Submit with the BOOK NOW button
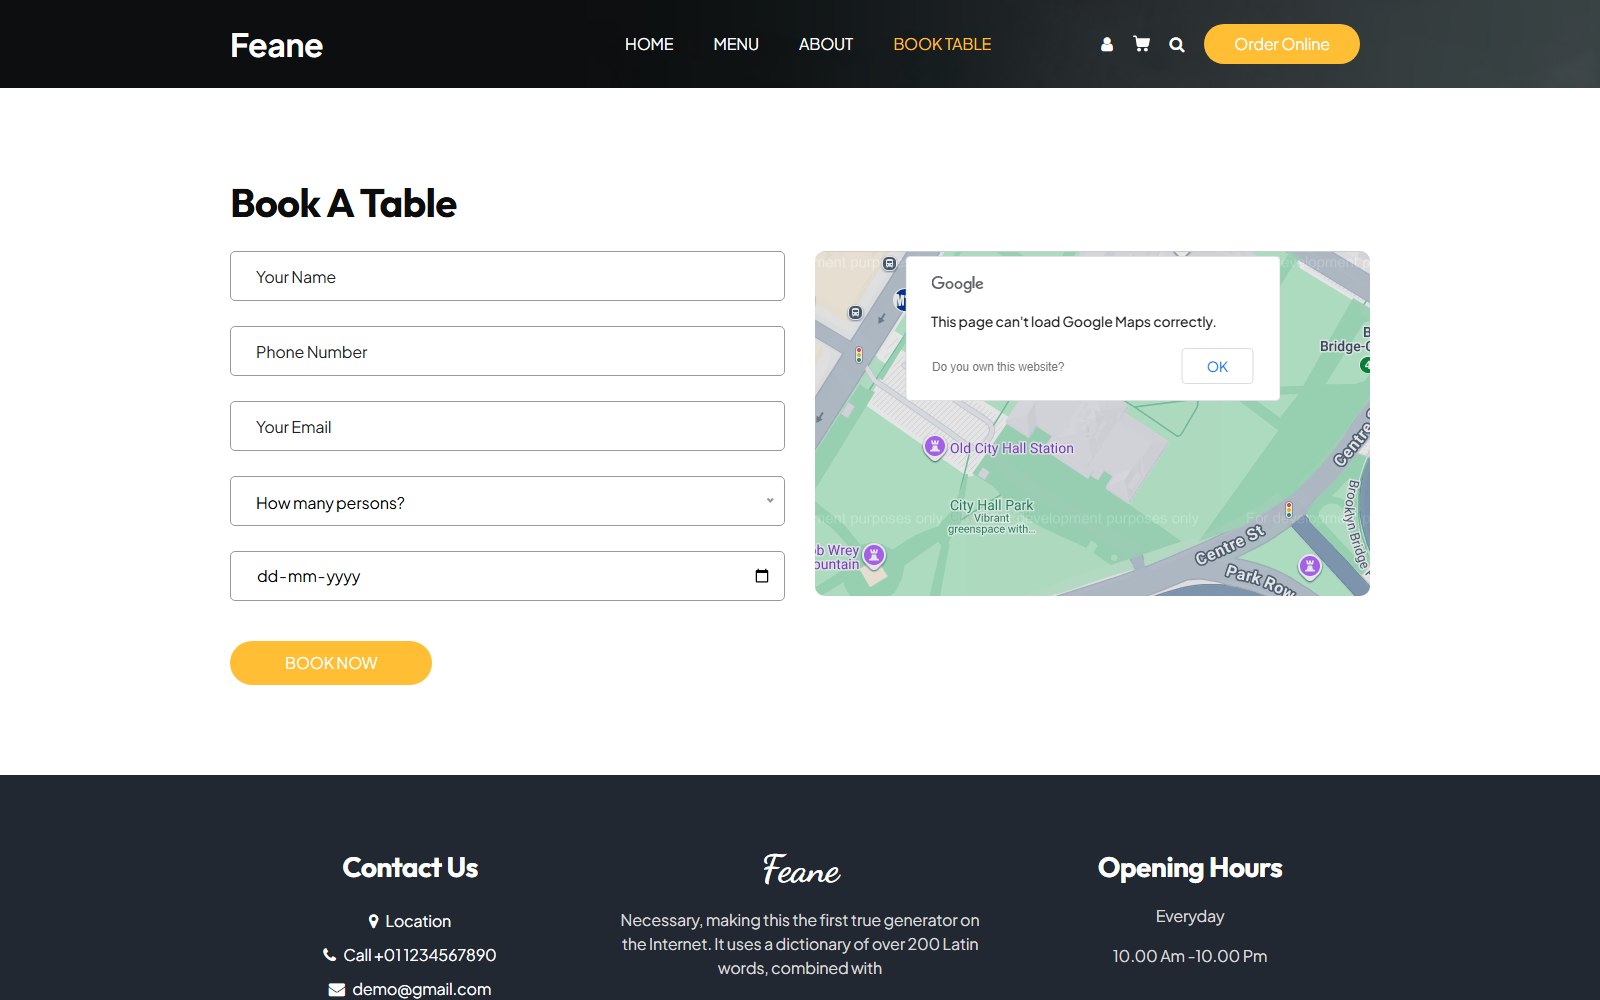1600x1000 pixels. pos(331,663)
